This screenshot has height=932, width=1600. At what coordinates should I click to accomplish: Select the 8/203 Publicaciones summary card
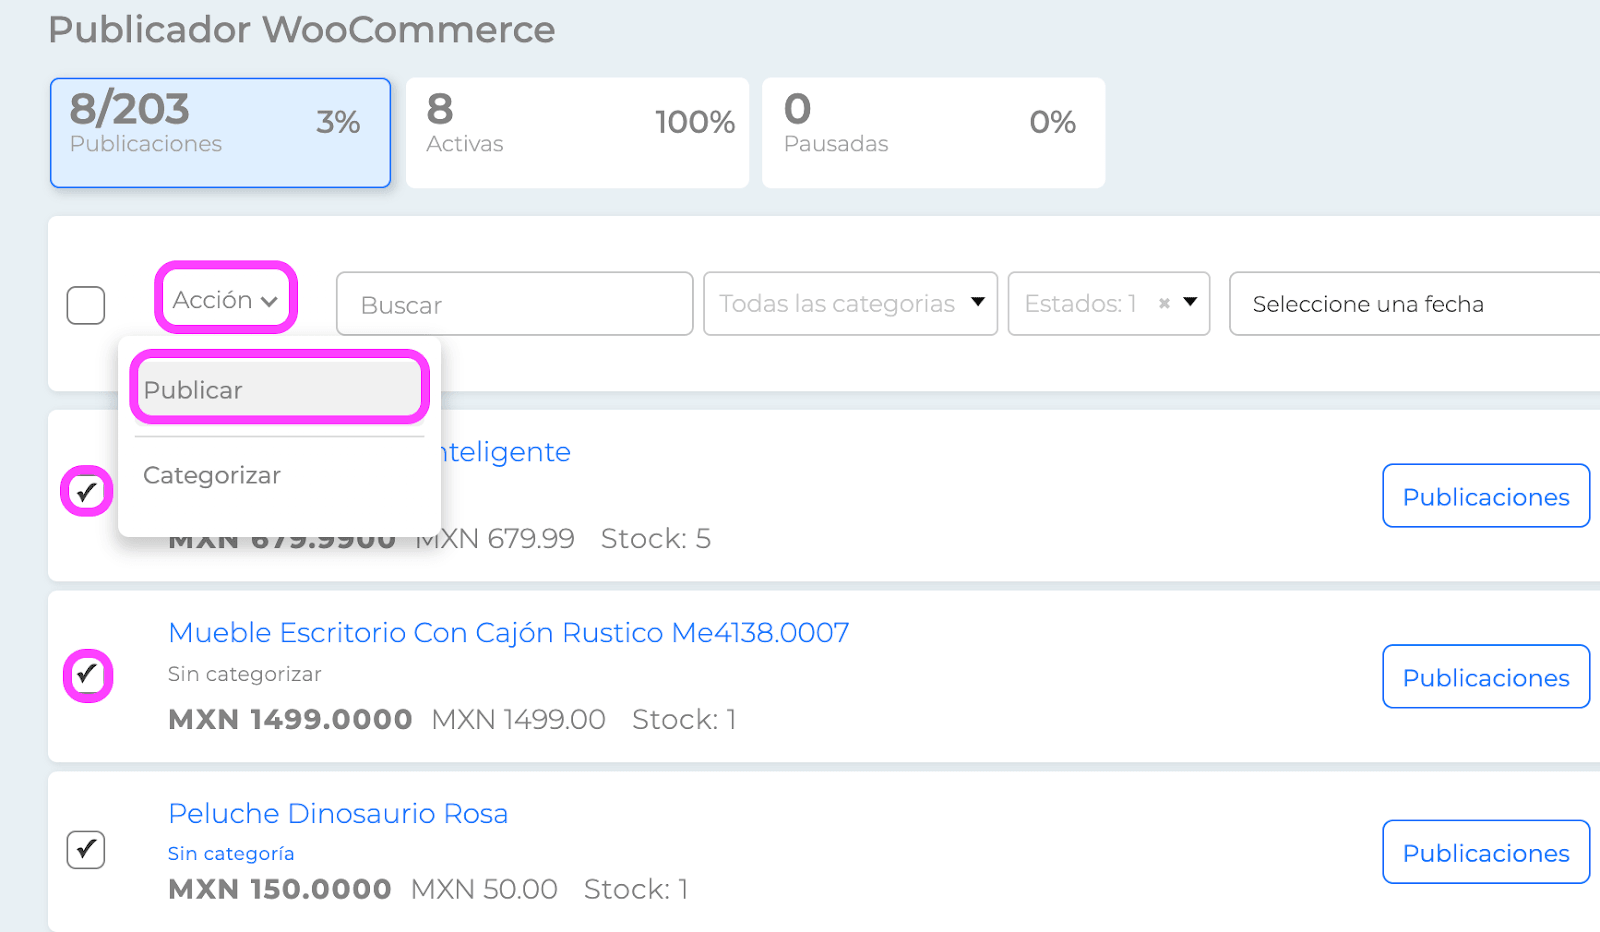click(220, 133)
